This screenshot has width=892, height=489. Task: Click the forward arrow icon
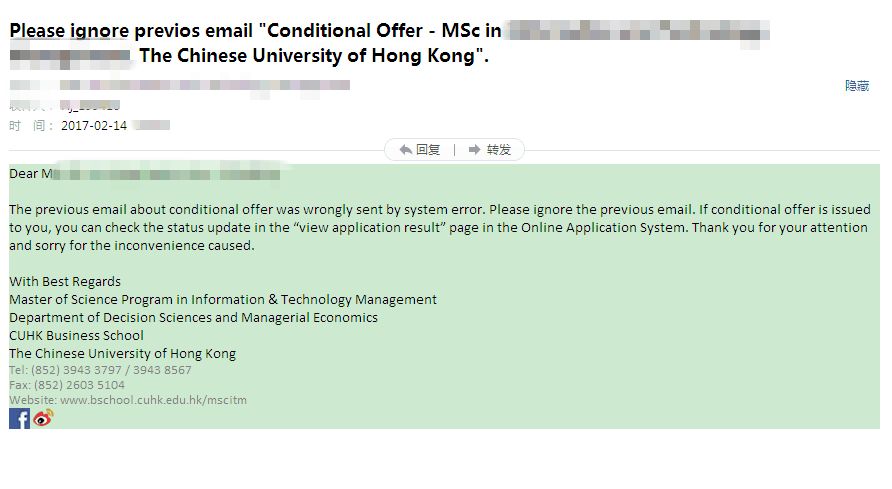475,150
